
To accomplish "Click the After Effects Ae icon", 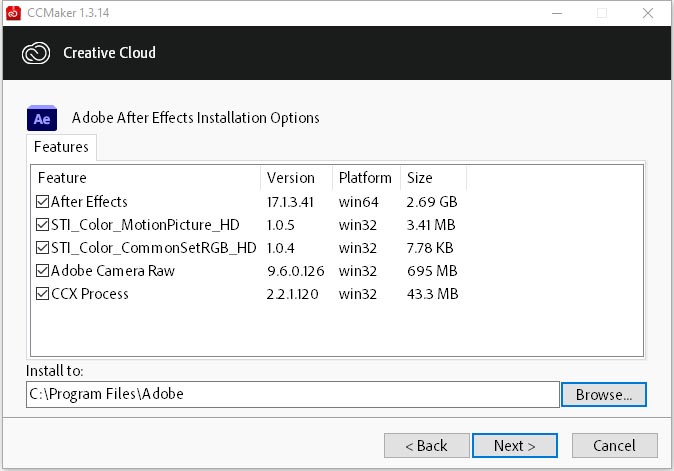I will tap(42, 118).
